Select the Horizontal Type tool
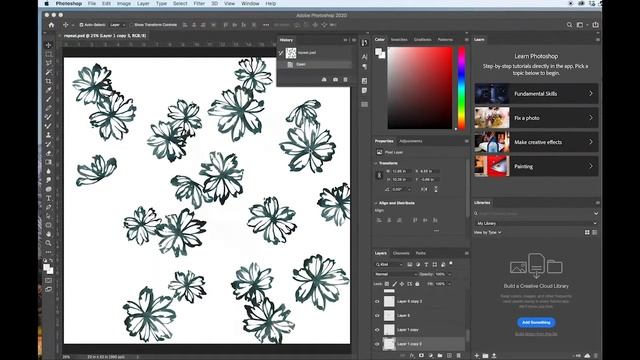Screen dimensions: 640x360 point(49,198)
